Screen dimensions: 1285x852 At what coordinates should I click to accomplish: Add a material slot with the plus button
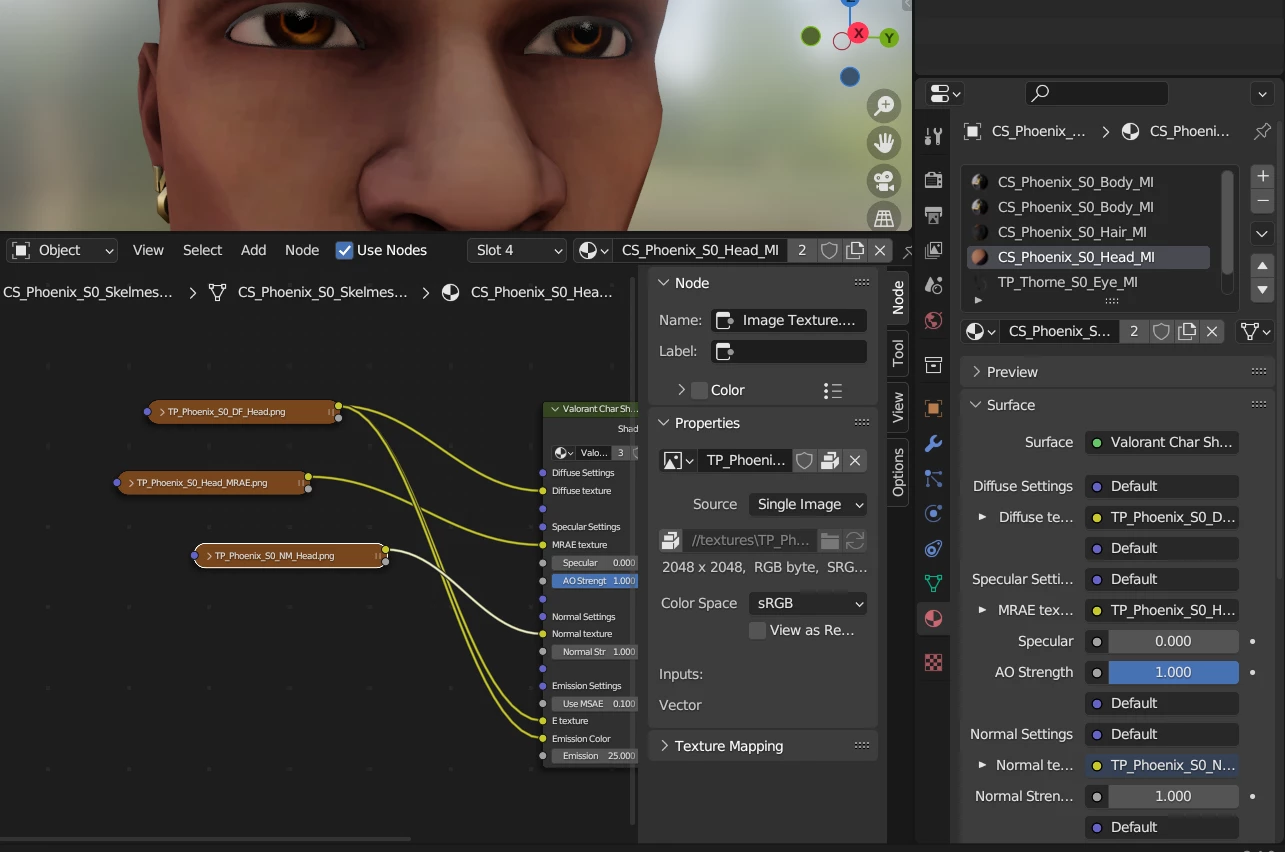(1262, 176)
